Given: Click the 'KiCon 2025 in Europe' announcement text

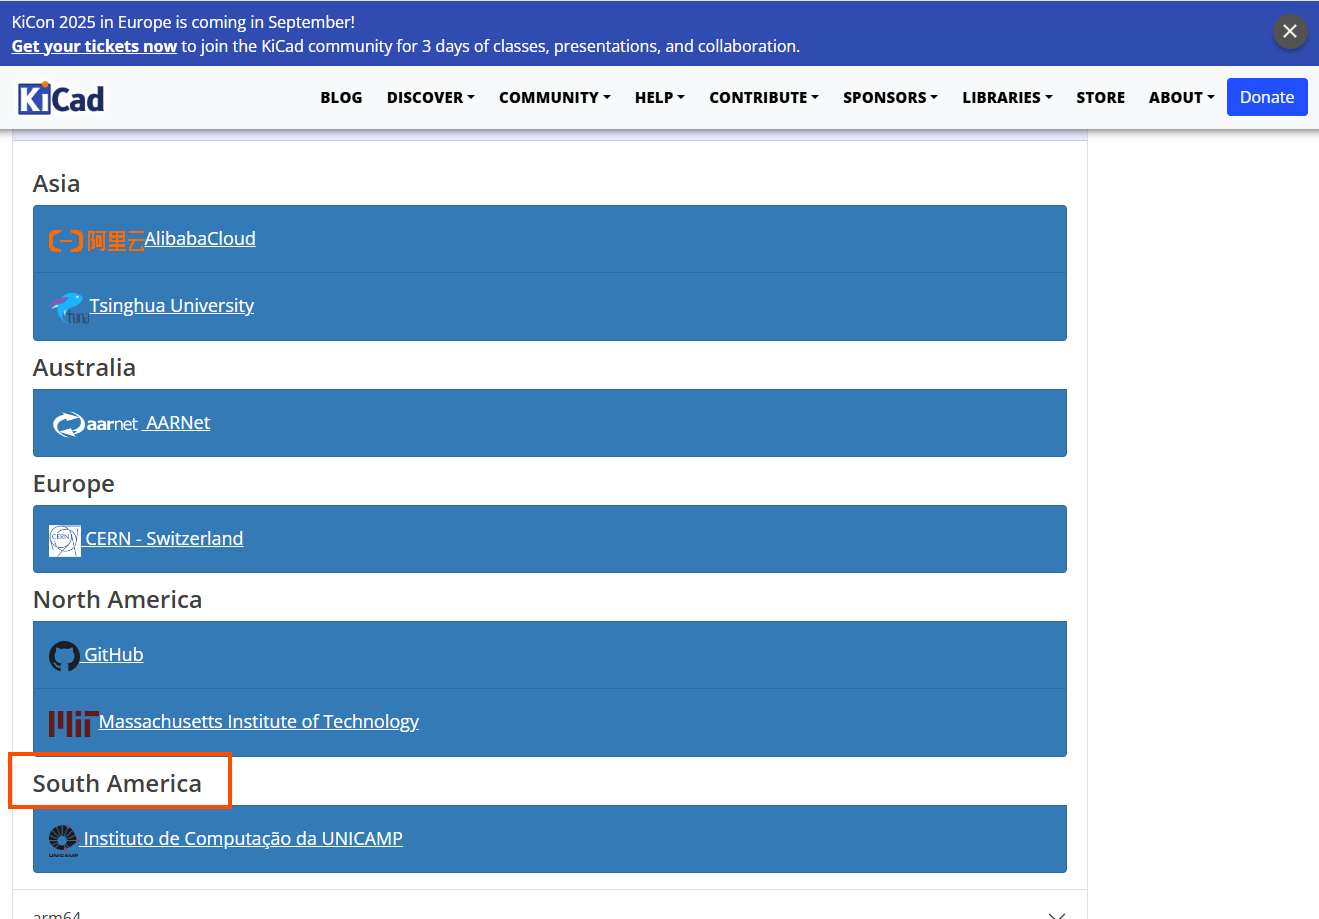Looking at the screenshot, I should pos(183,22).
